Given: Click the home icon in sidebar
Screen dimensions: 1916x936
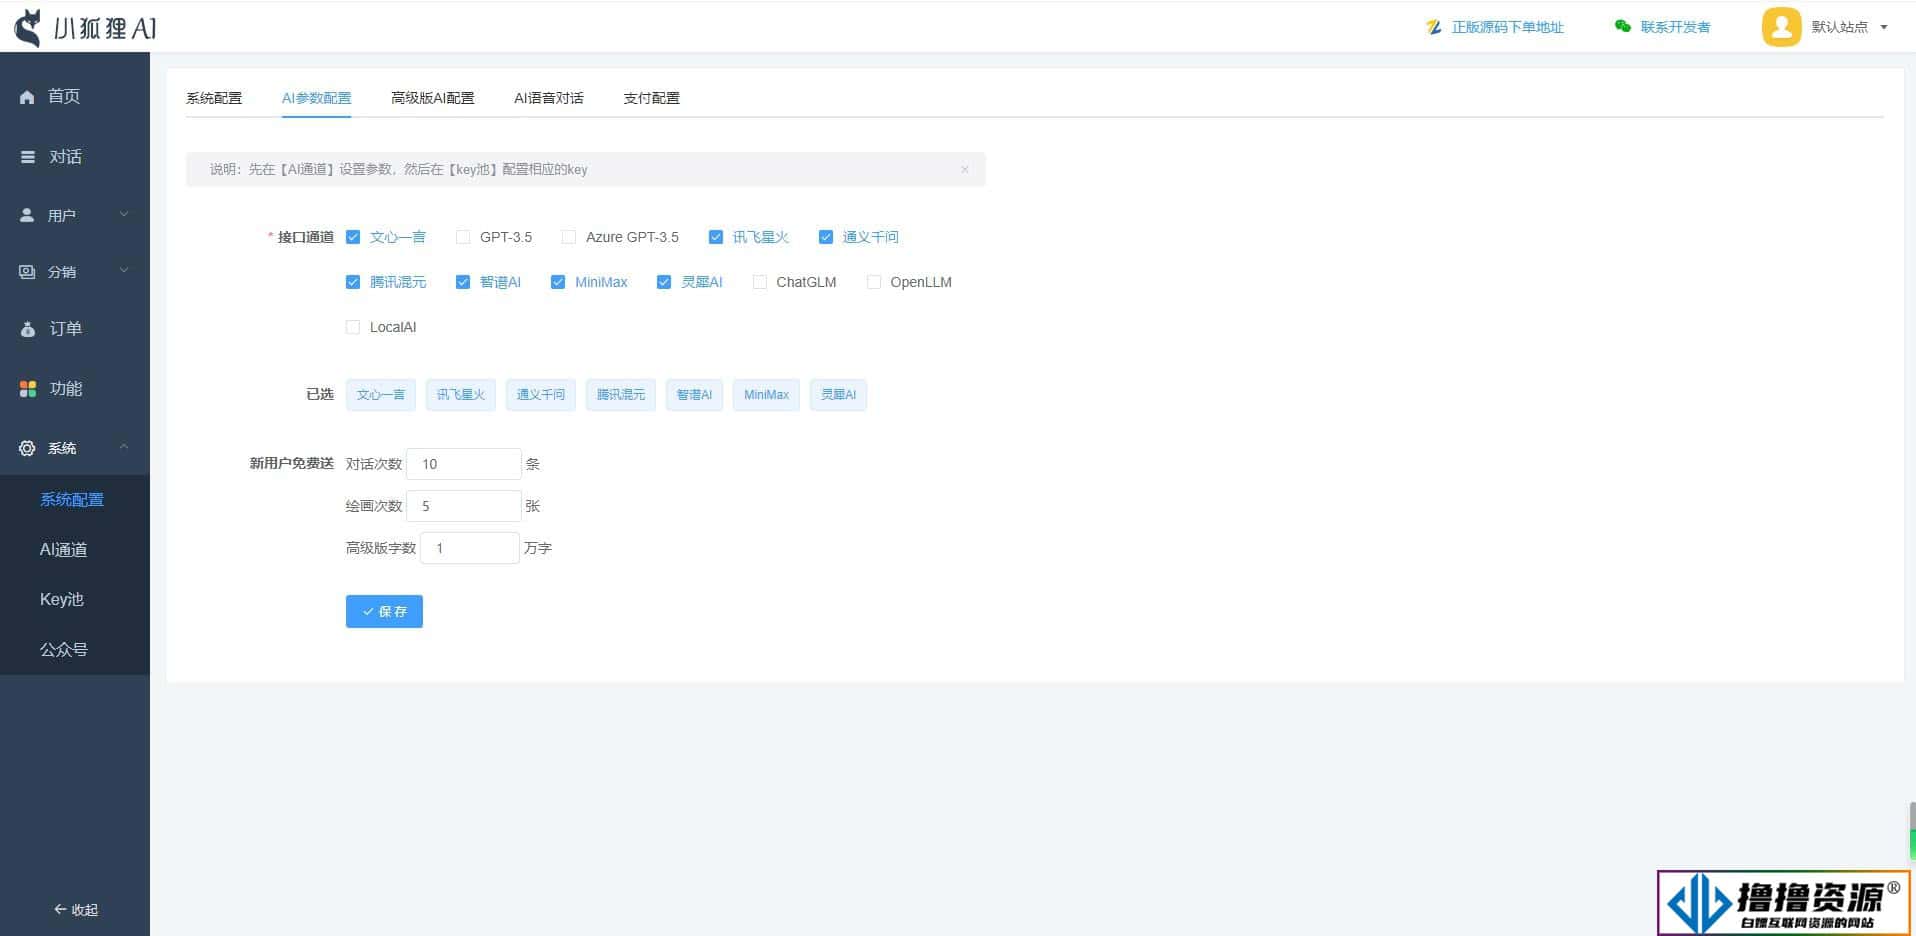Looking at the screenshot, I should pyautogui.click(x=27, y=97).
